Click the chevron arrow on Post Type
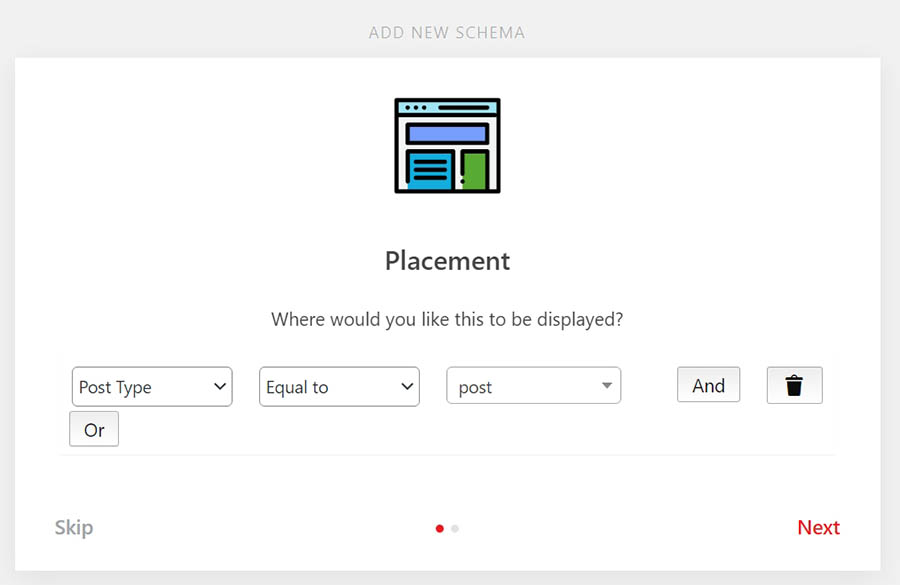Image resolution: width=900 pixels, height=585 pixels. (x=220, y=387)
